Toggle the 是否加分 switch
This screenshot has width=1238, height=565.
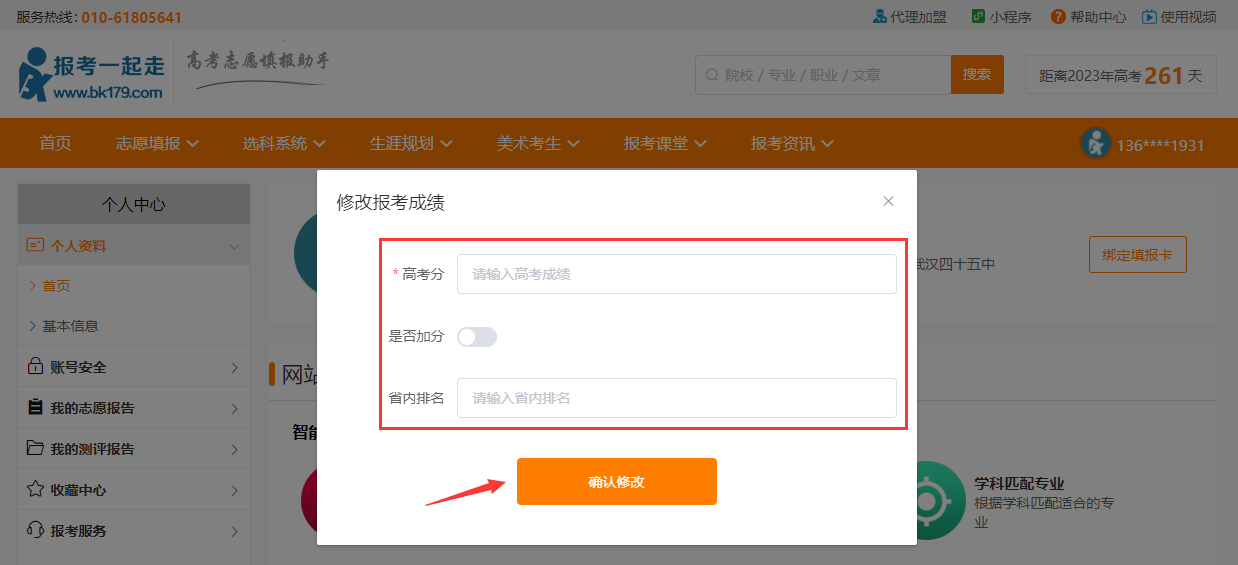pyautogui.click(x=477, y=337)
